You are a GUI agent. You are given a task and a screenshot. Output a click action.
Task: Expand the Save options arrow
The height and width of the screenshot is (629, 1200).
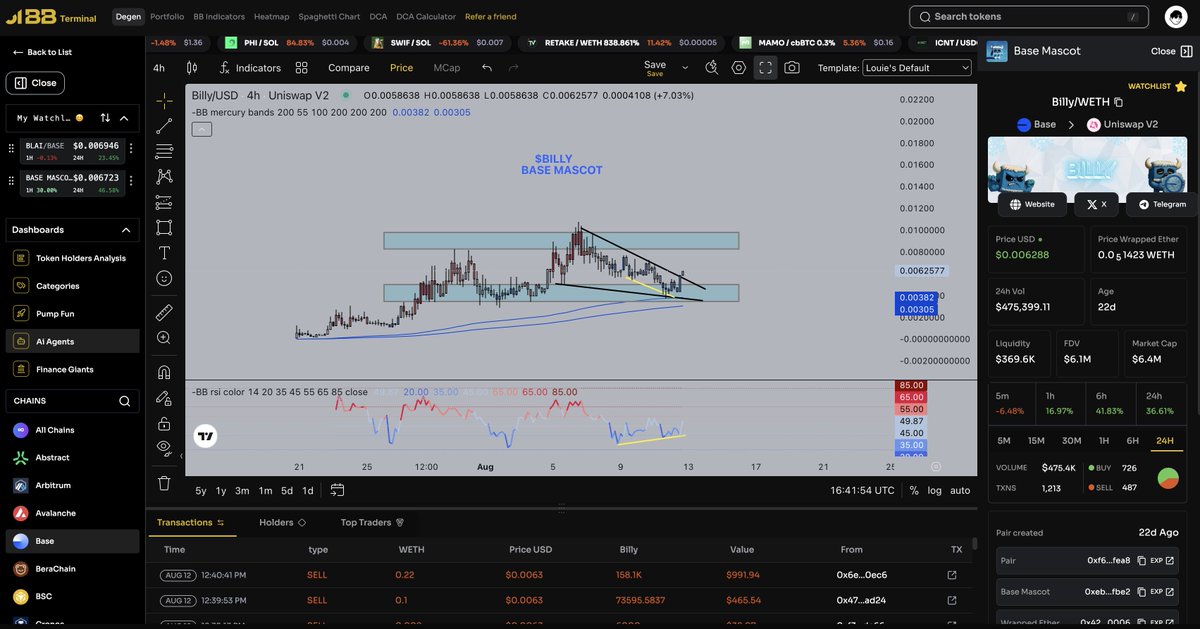[x=685, y=67]
